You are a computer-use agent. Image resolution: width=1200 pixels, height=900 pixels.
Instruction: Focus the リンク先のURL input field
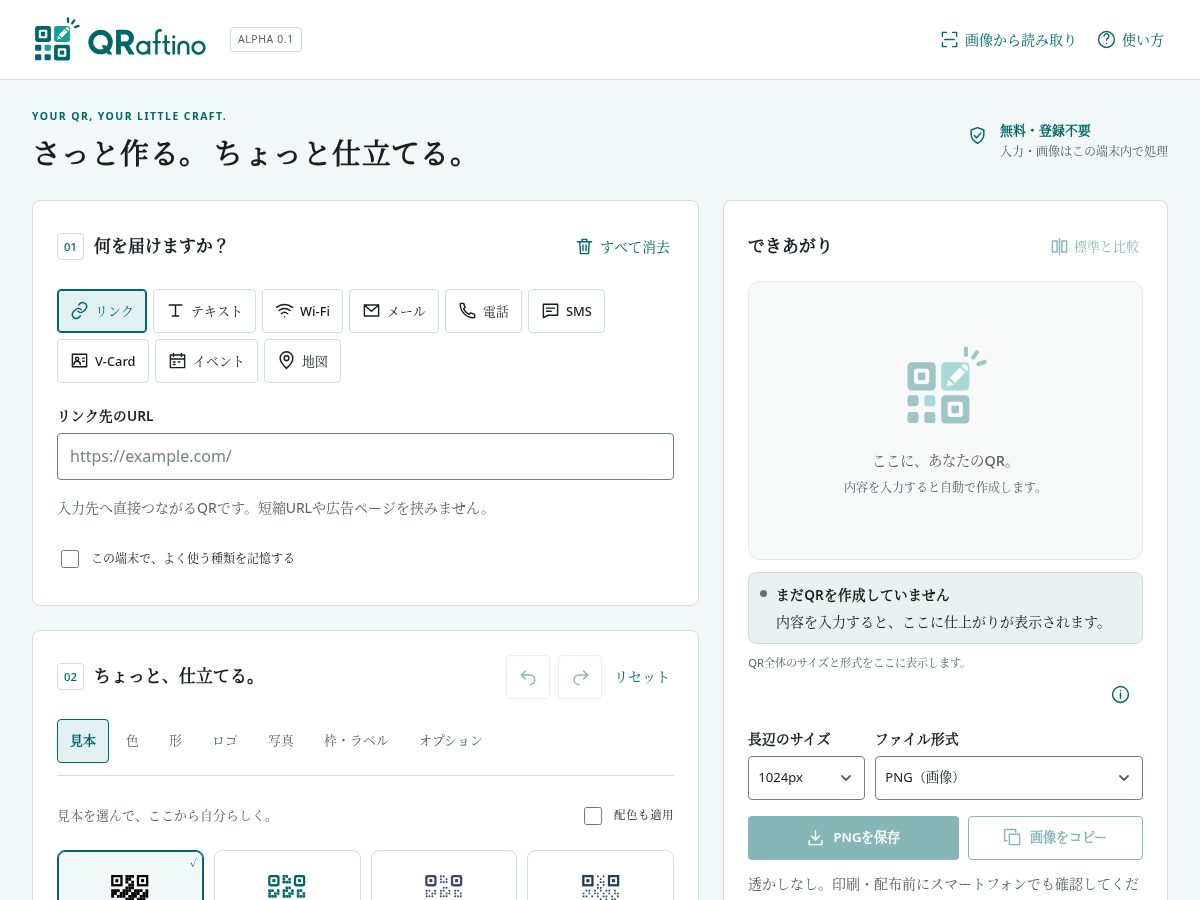pyautogui.click(x=365, y=456)
